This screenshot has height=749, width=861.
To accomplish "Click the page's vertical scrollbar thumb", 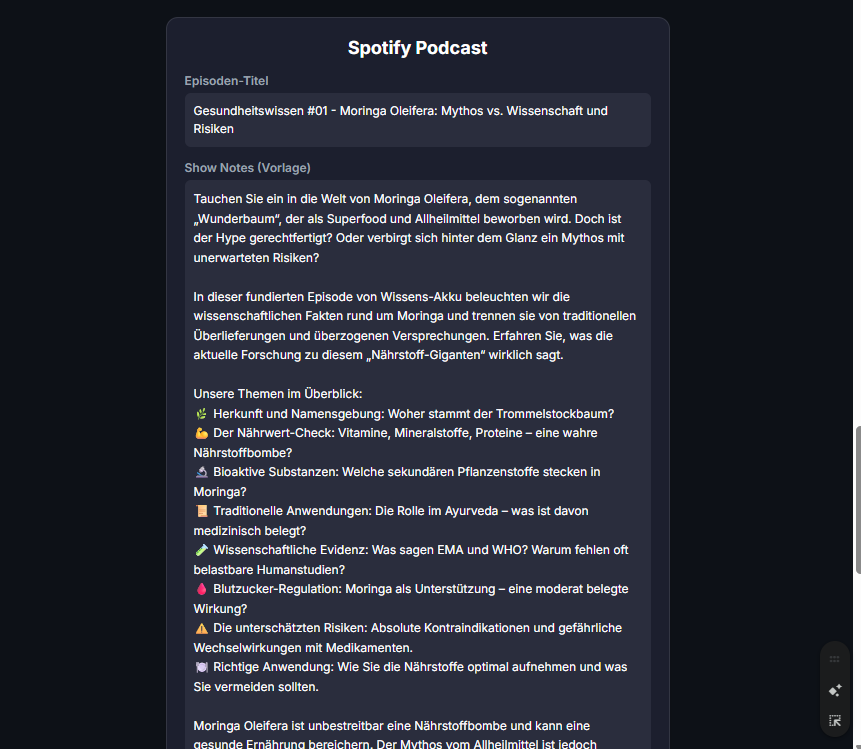I will (x=857, y=500).
